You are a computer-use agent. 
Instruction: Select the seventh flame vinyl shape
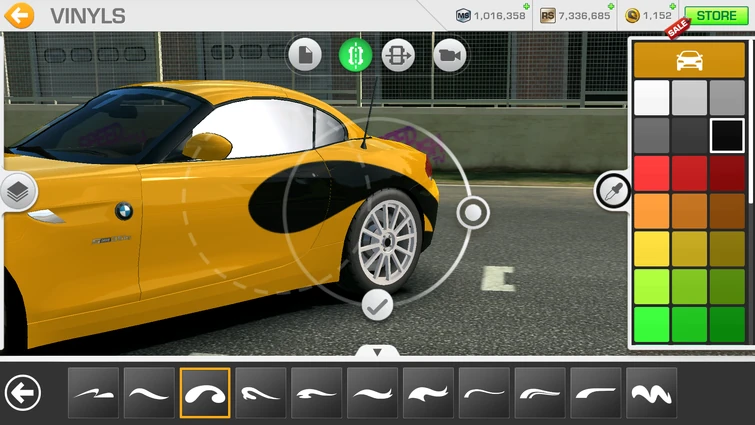[429, 393]
